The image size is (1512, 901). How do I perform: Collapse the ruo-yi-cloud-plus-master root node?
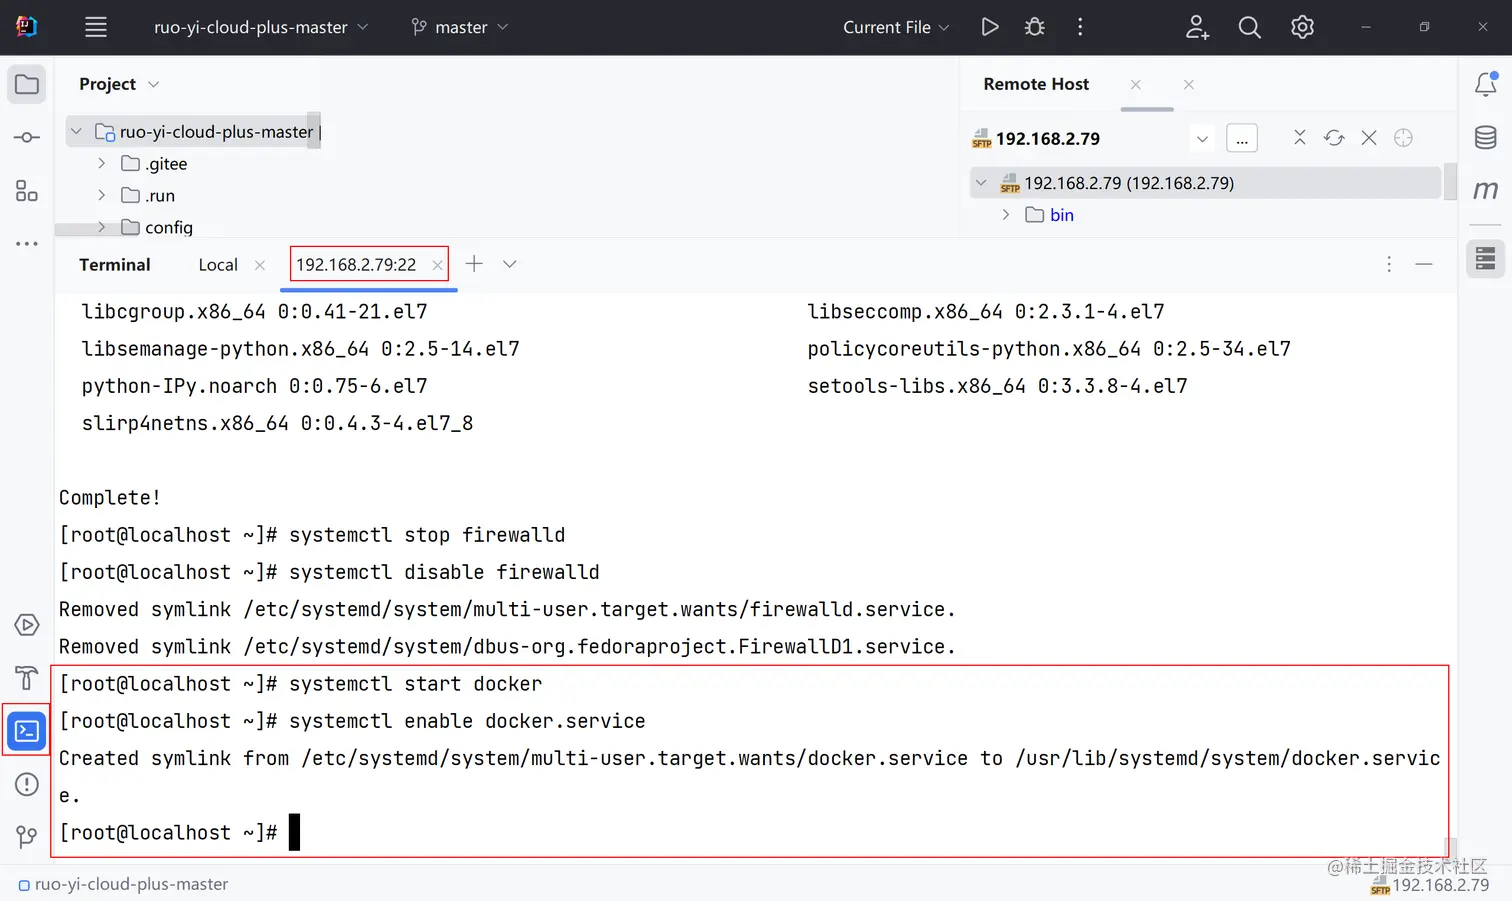pos(76,132)
